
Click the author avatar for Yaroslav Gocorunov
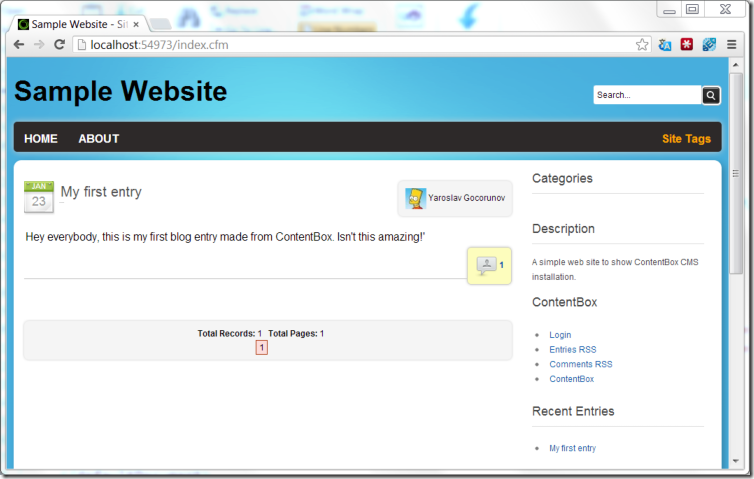(x=415, y=198)
